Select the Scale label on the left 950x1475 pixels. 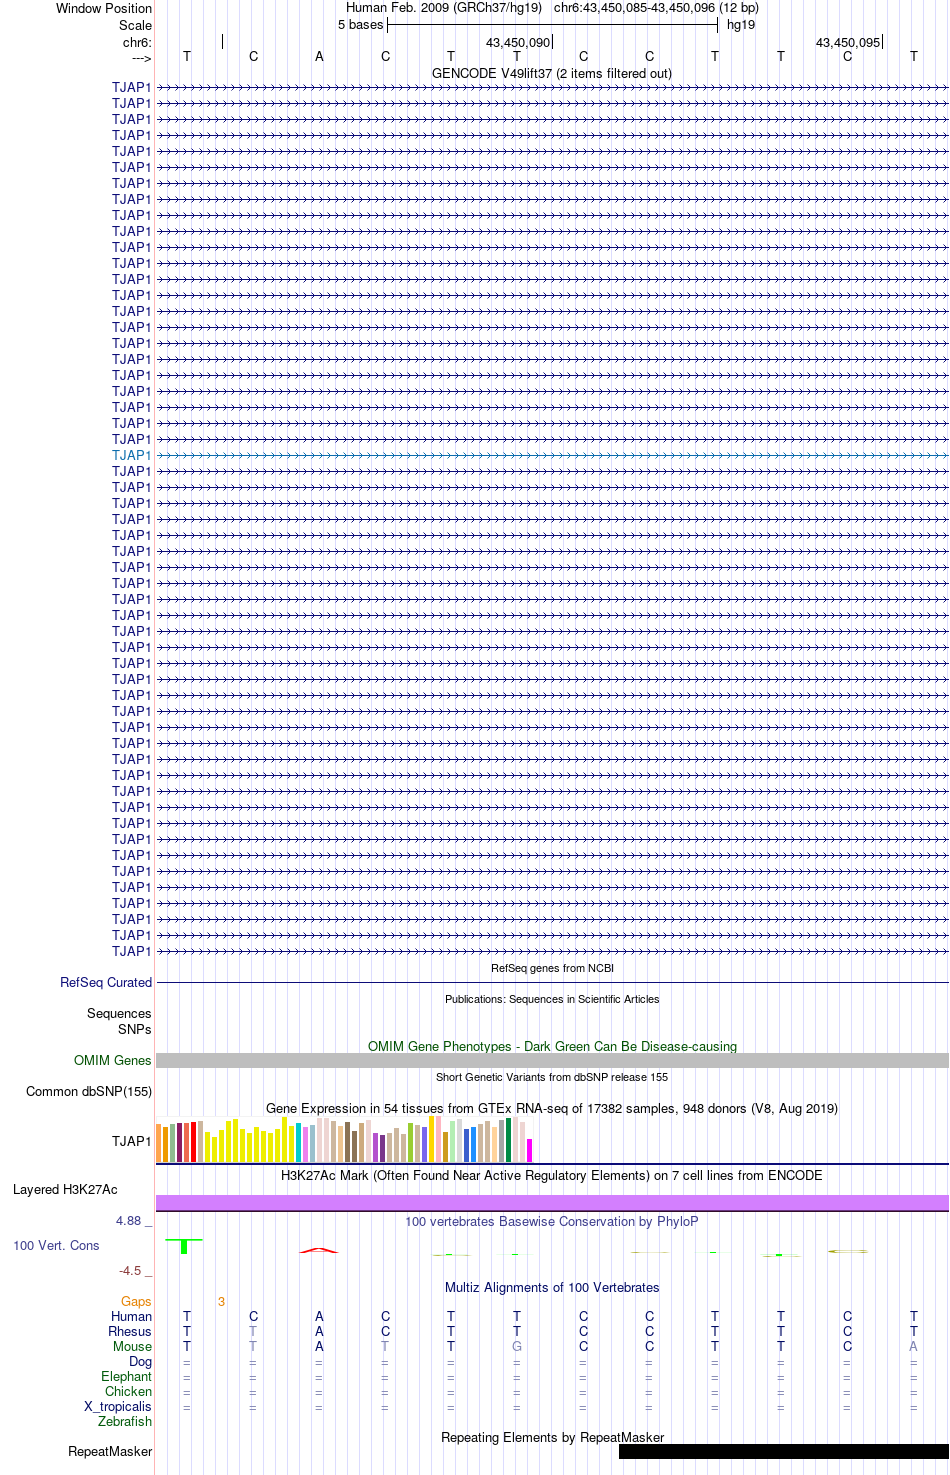click(x=135, y=25)
